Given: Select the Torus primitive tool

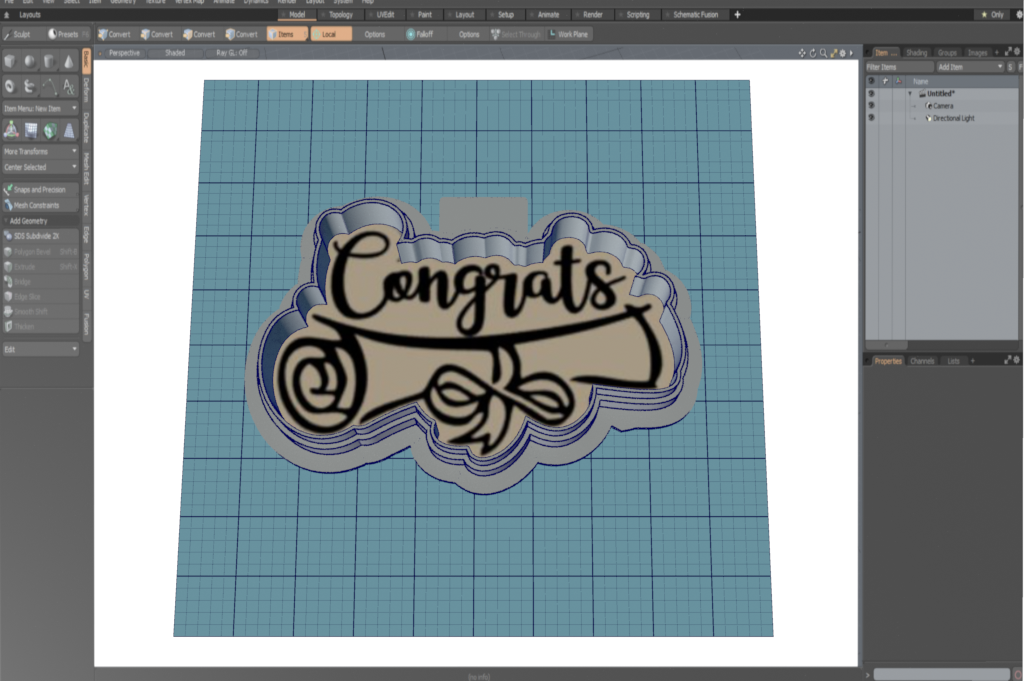Looking at the screenshot, I should coord(11,86).
